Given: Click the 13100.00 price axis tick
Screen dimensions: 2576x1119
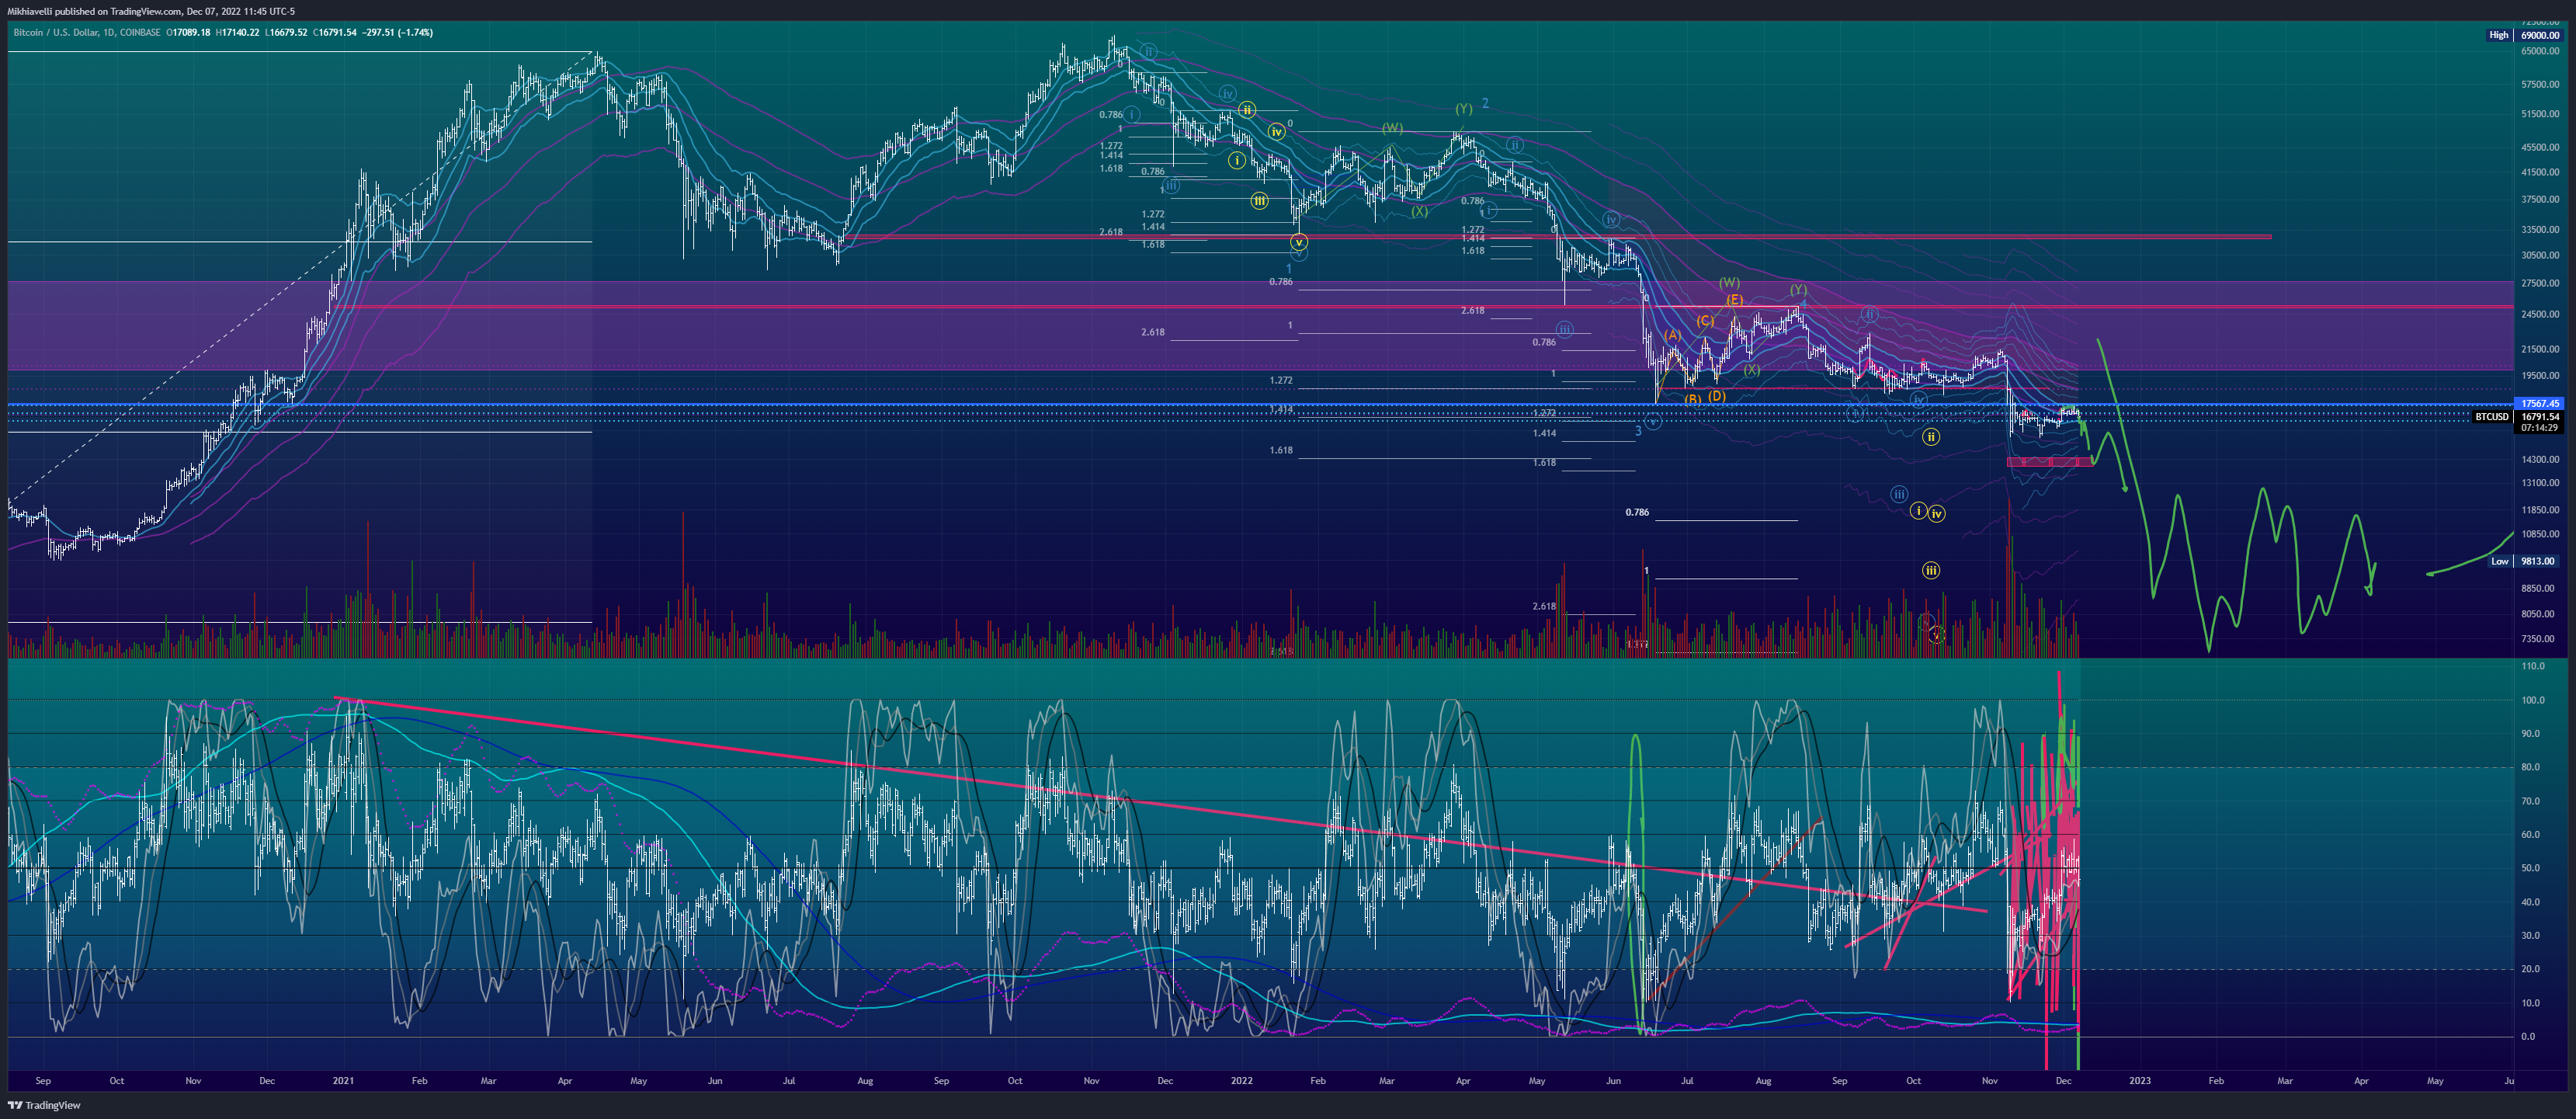Looking at the screenshot, I should tap(2540, 483).
